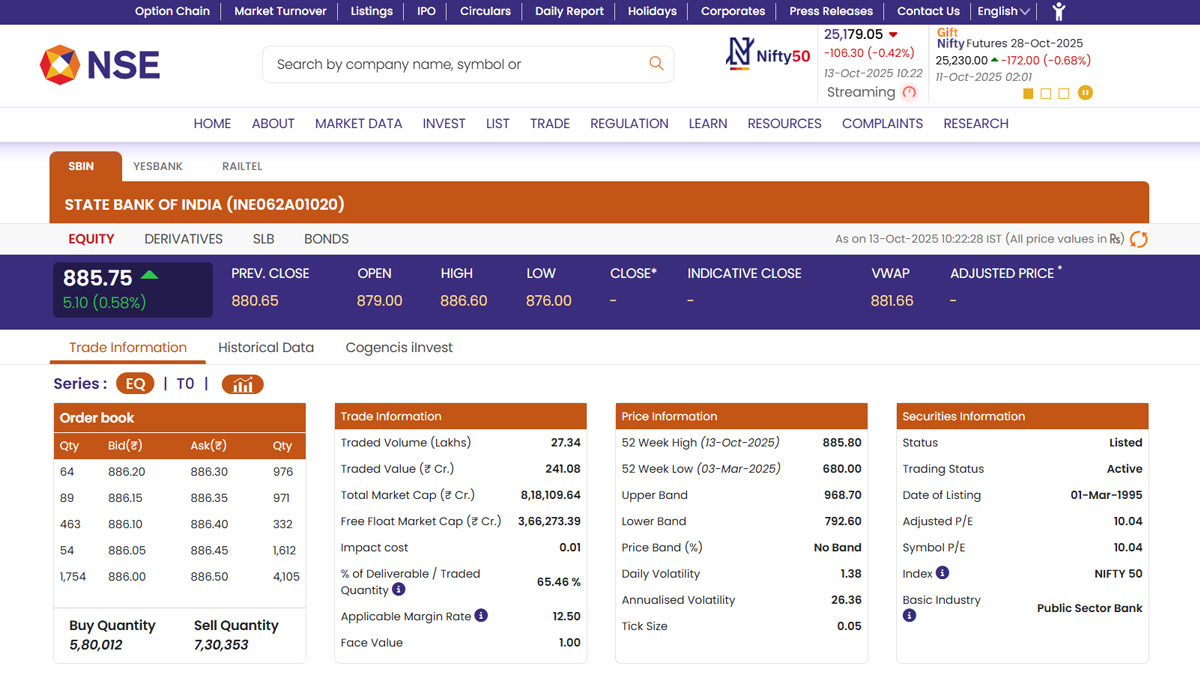Screen dimensions: 1200x675
Task: Open the accessibility figure icon
Action: coord(1059,12)
